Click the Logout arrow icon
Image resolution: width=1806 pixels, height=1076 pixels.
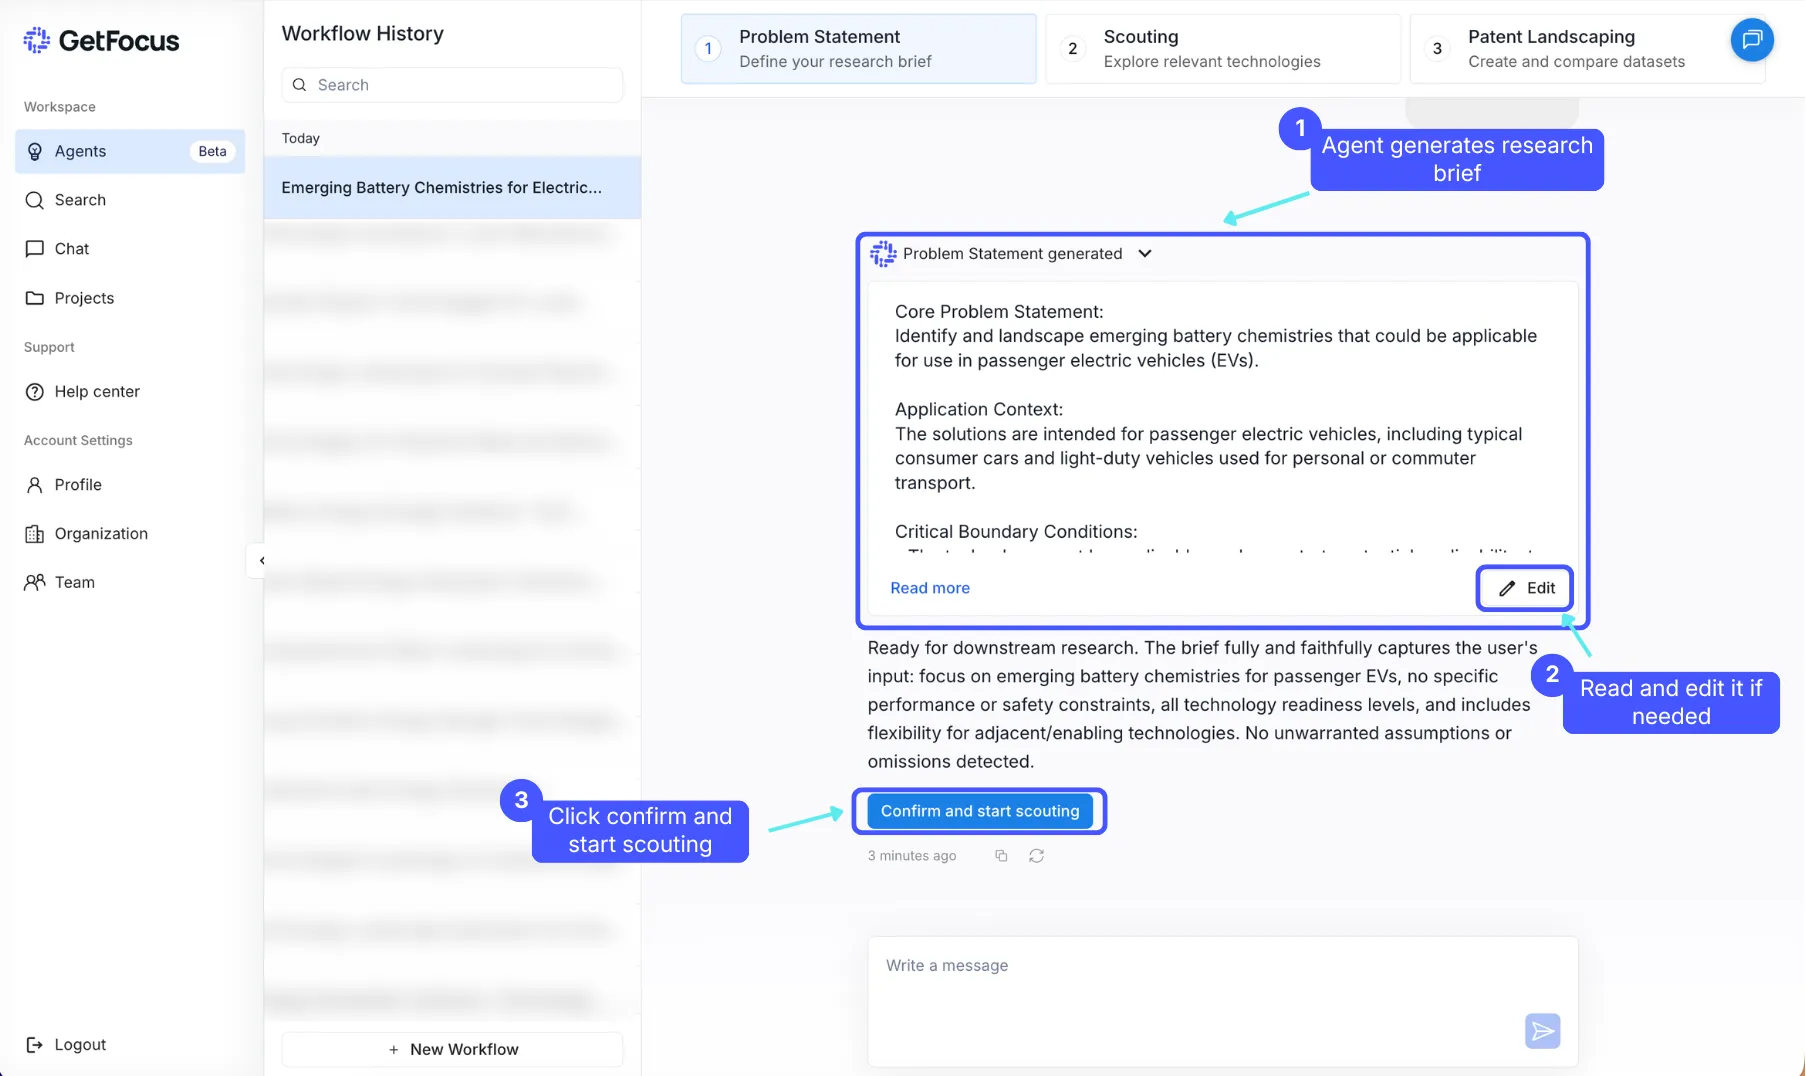click(x=34, y=1044)
